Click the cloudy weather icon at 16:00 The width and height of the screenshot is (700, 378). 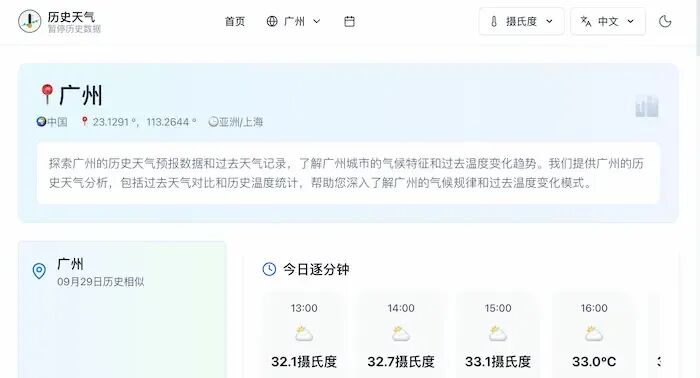pos(594,333)
